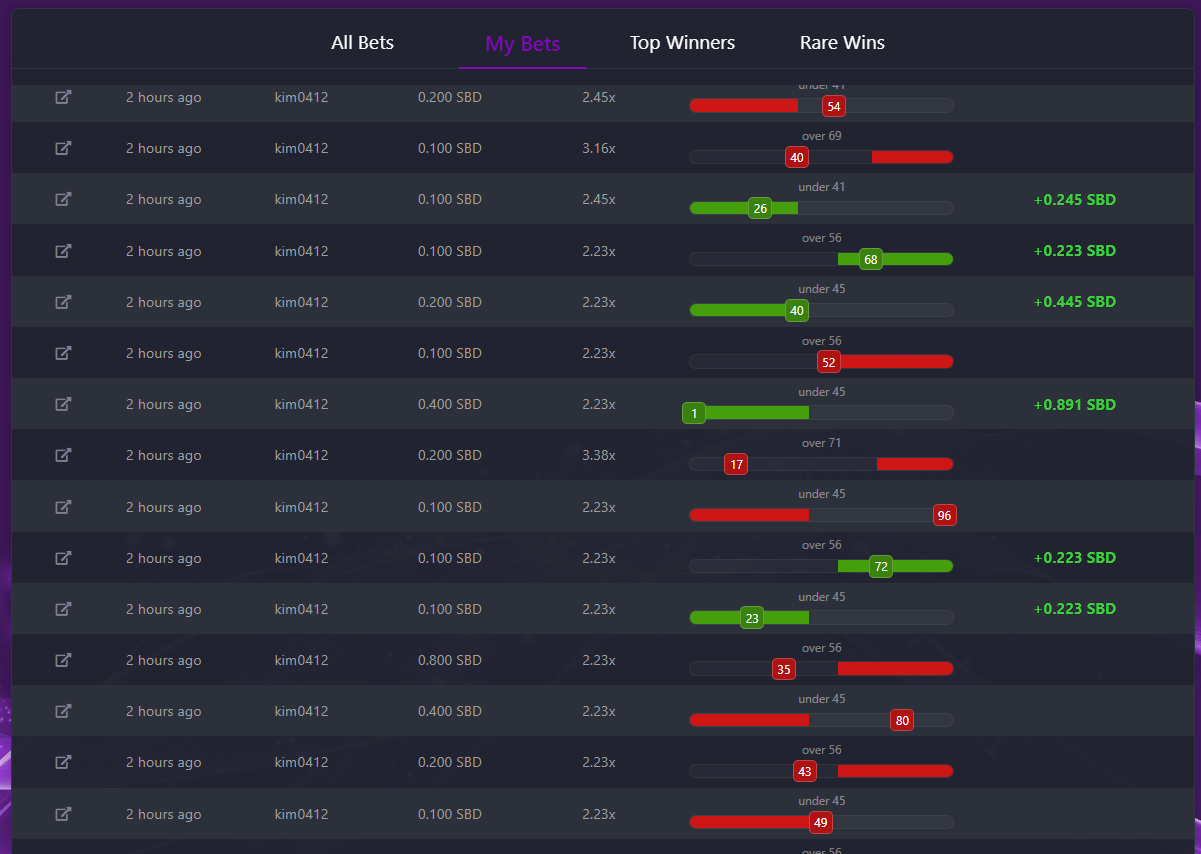Click open-bet icon for the +0.245 SBD win

point(63,199)
